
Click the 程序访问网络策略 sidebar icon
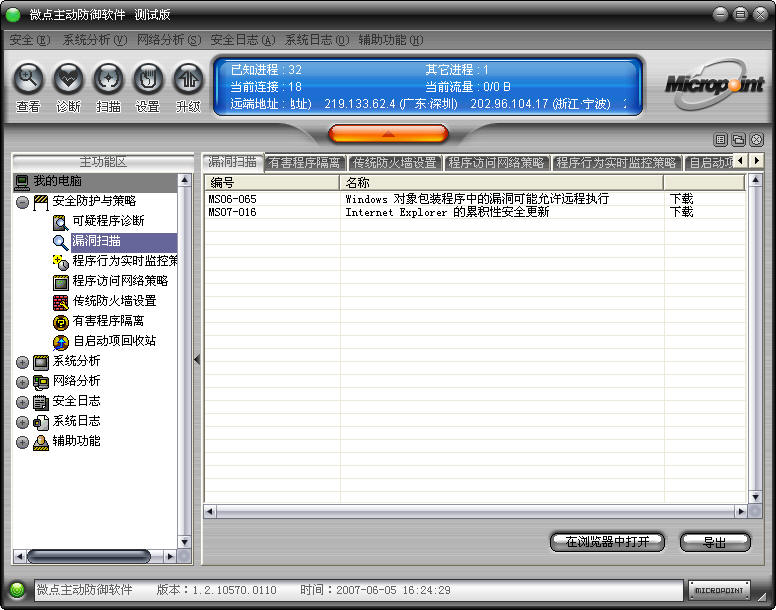click(x=60, y=282)
